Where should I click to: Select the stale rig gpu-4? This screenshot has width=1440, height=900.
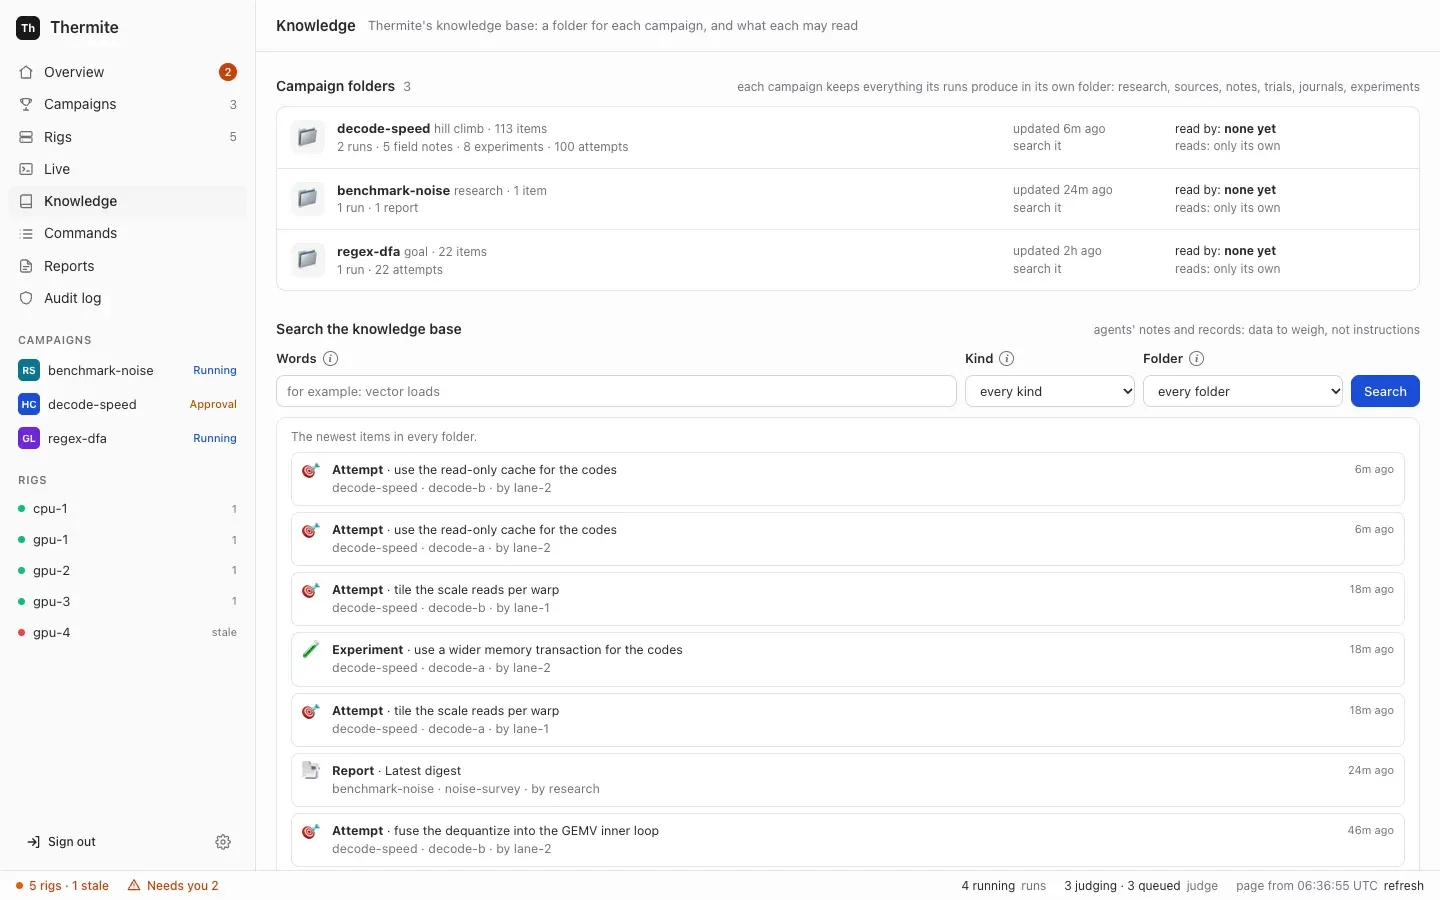pos(128,633)
